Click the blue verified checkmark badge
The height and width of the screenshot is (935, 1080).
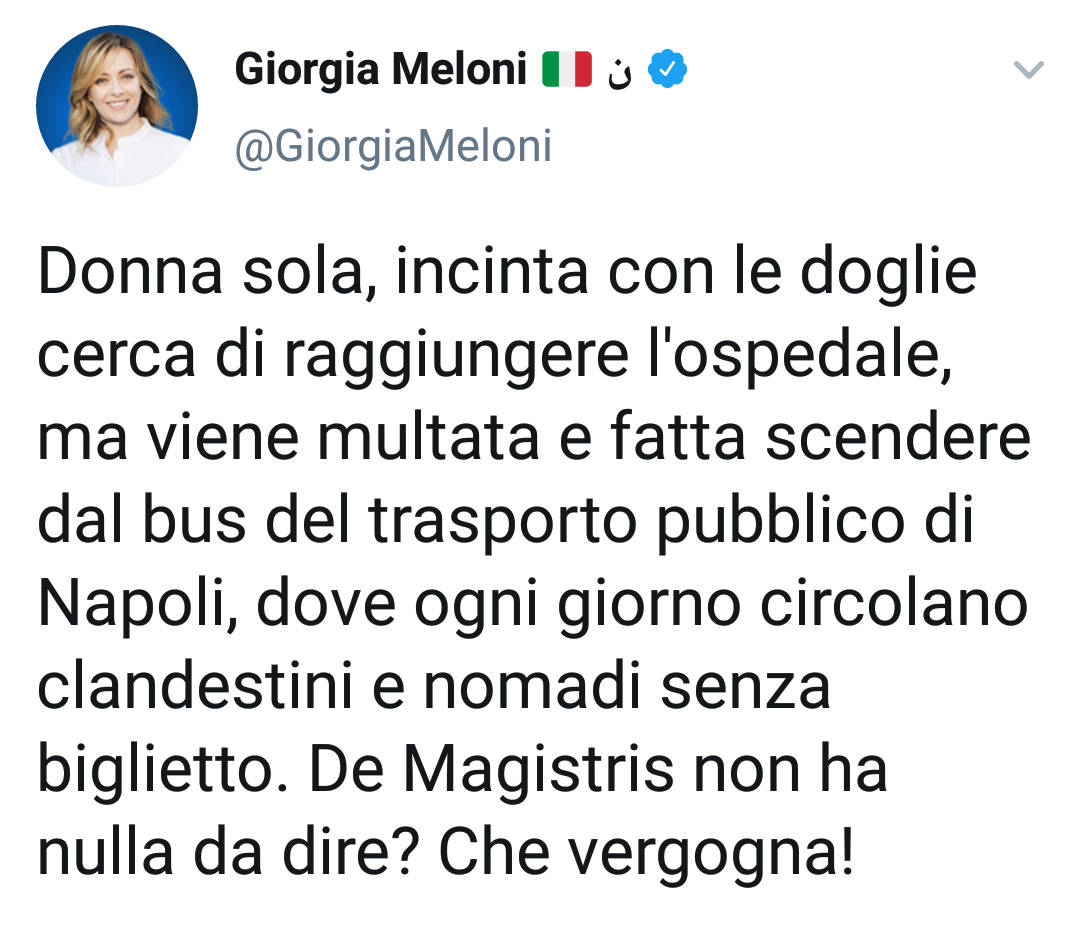[x=667, y=69]
